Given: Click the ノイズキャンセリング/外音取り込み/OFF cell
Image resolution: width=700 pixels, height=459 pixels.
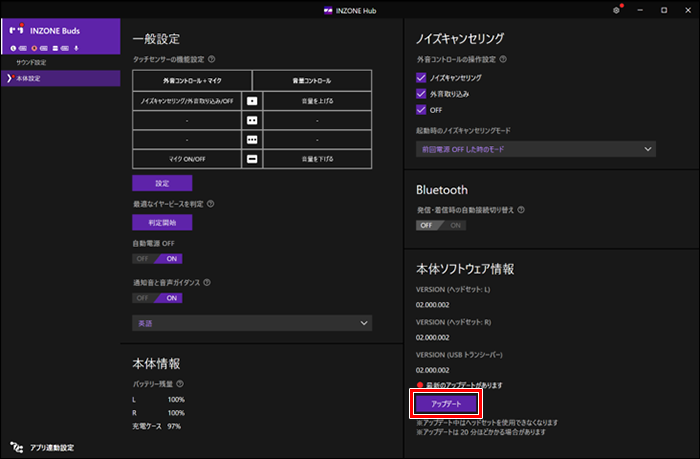Looking at the screenshot, I should [187, 101].
